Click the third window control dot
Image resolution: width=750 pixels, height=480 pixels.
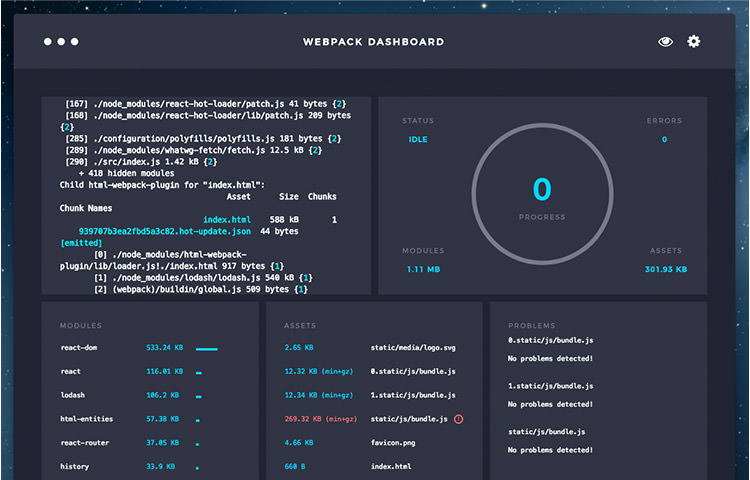tap(75, 42)
